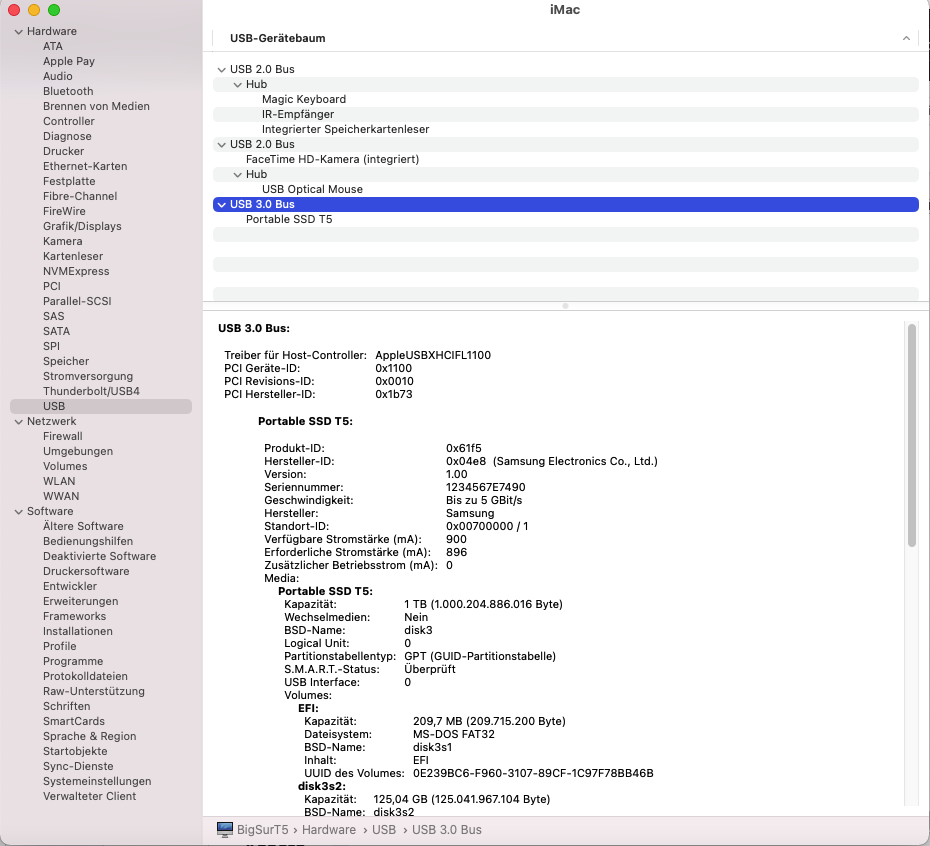Viewport: 930px width, 846px height.
Task: Click serial number 1234567E7490
Action: [x=486, y=487]
